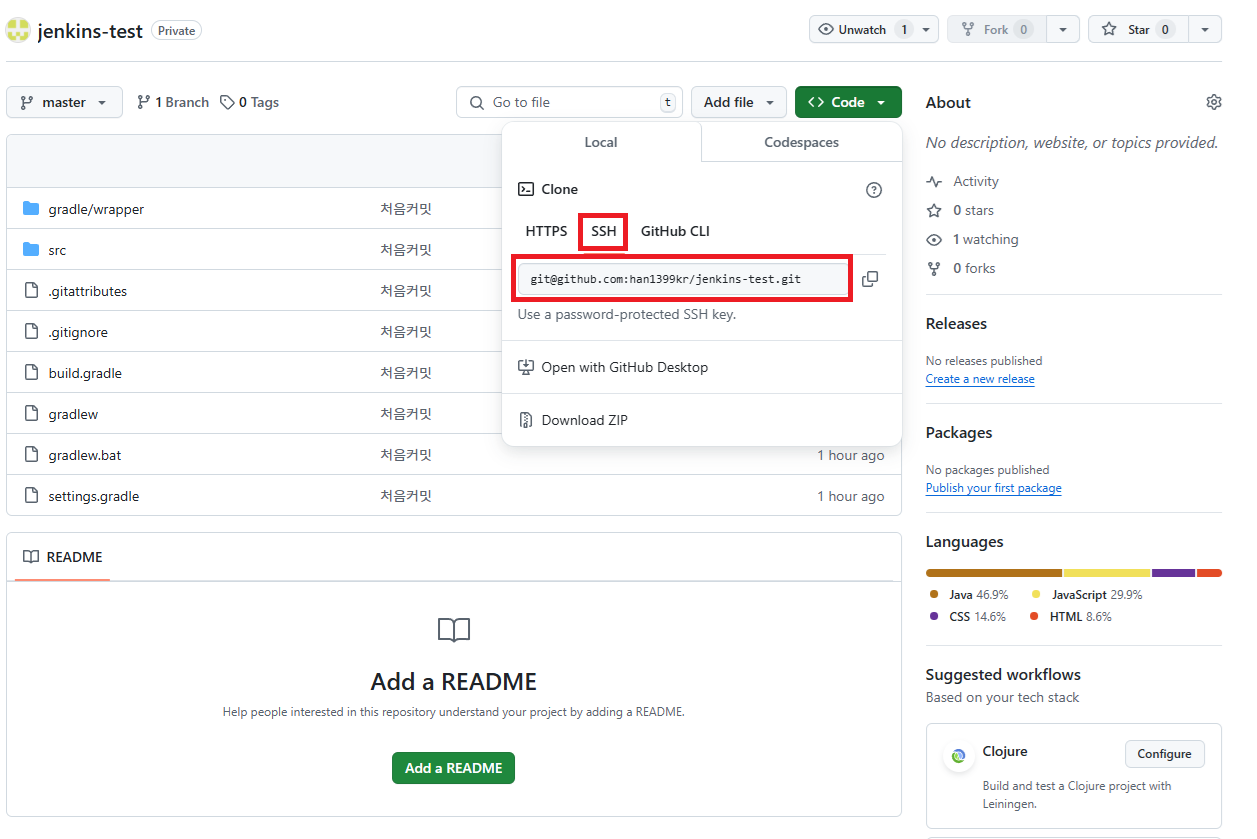This screenshot has width=1257, height=839.
Task: Click the src folder icon
Action: [31, 250]
